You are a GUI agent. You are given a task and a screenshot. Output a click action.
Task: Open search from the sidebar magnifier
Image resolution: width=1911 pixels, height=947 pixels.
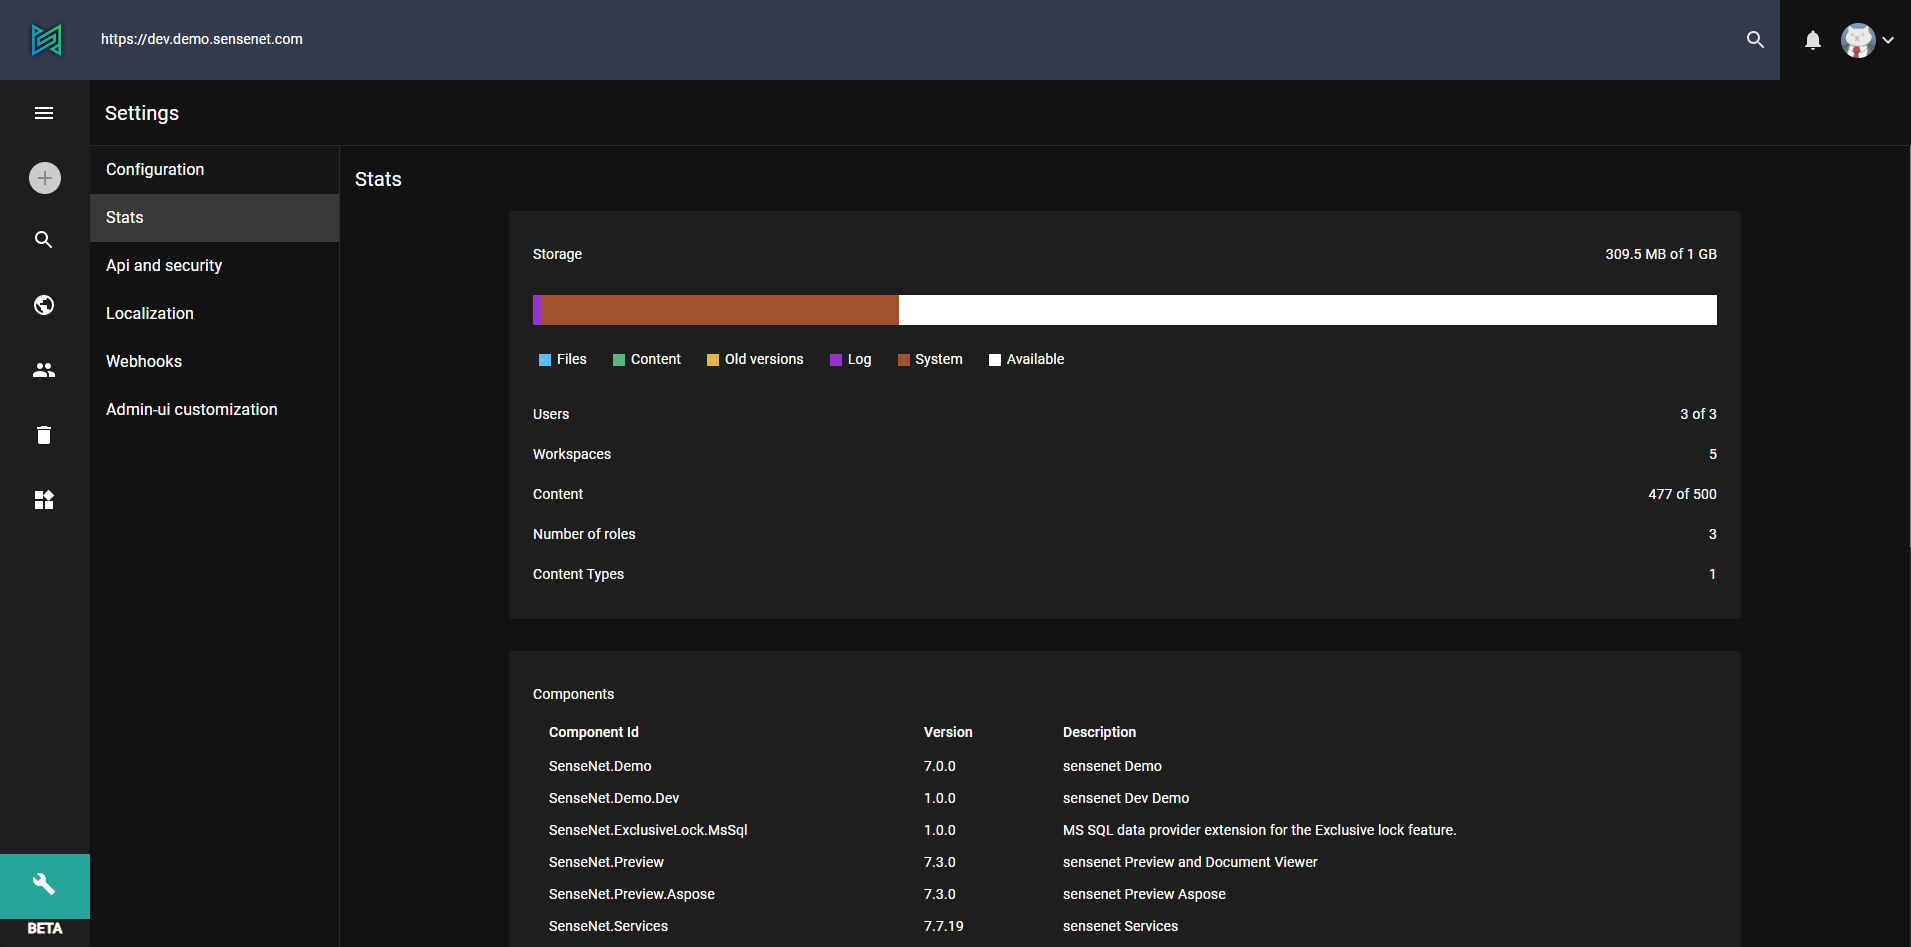point(44,240)
